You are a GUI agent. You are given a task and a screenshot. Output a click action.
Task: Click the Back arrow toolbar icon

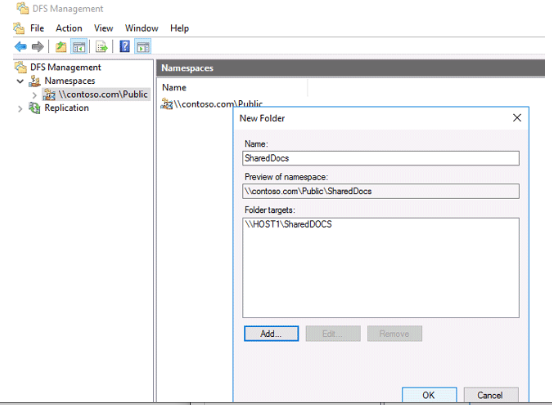20,46
